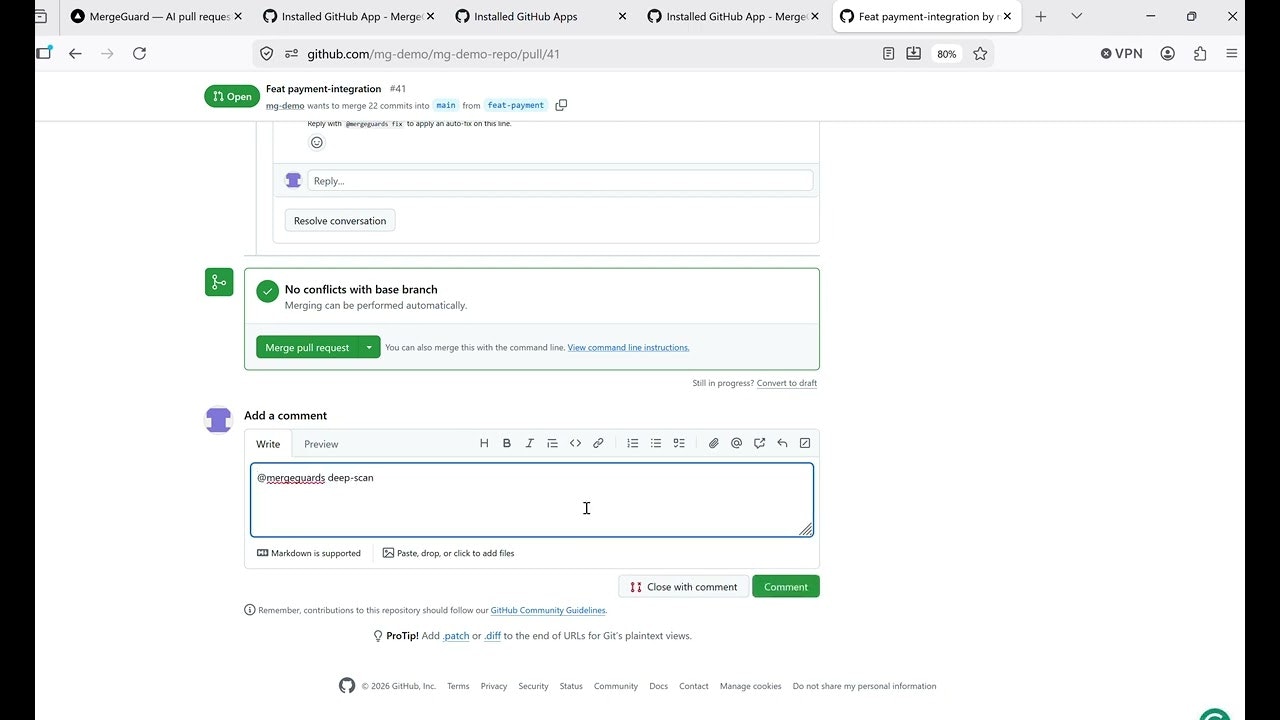Screen dimensions: 1280x720
Task: Toggle reader view in address bar
Action: (888, 53)
